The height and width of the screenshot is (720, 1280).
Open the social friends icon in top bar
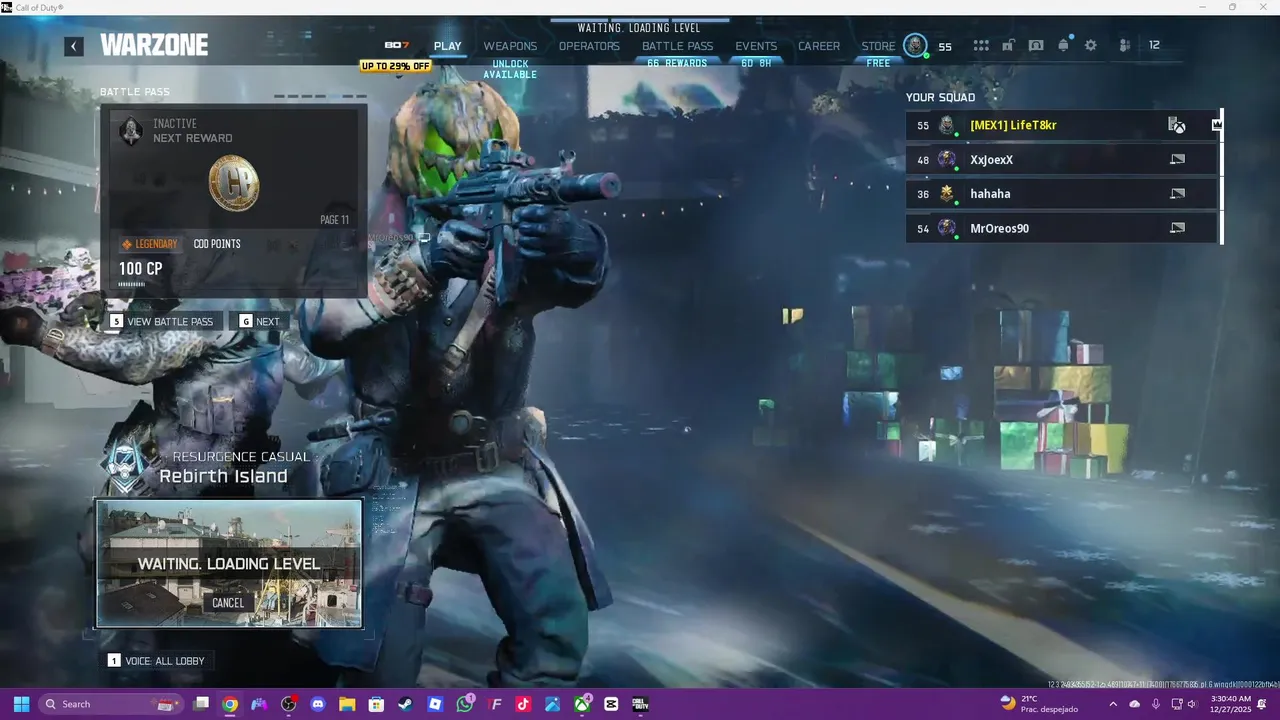(1125, 46)
